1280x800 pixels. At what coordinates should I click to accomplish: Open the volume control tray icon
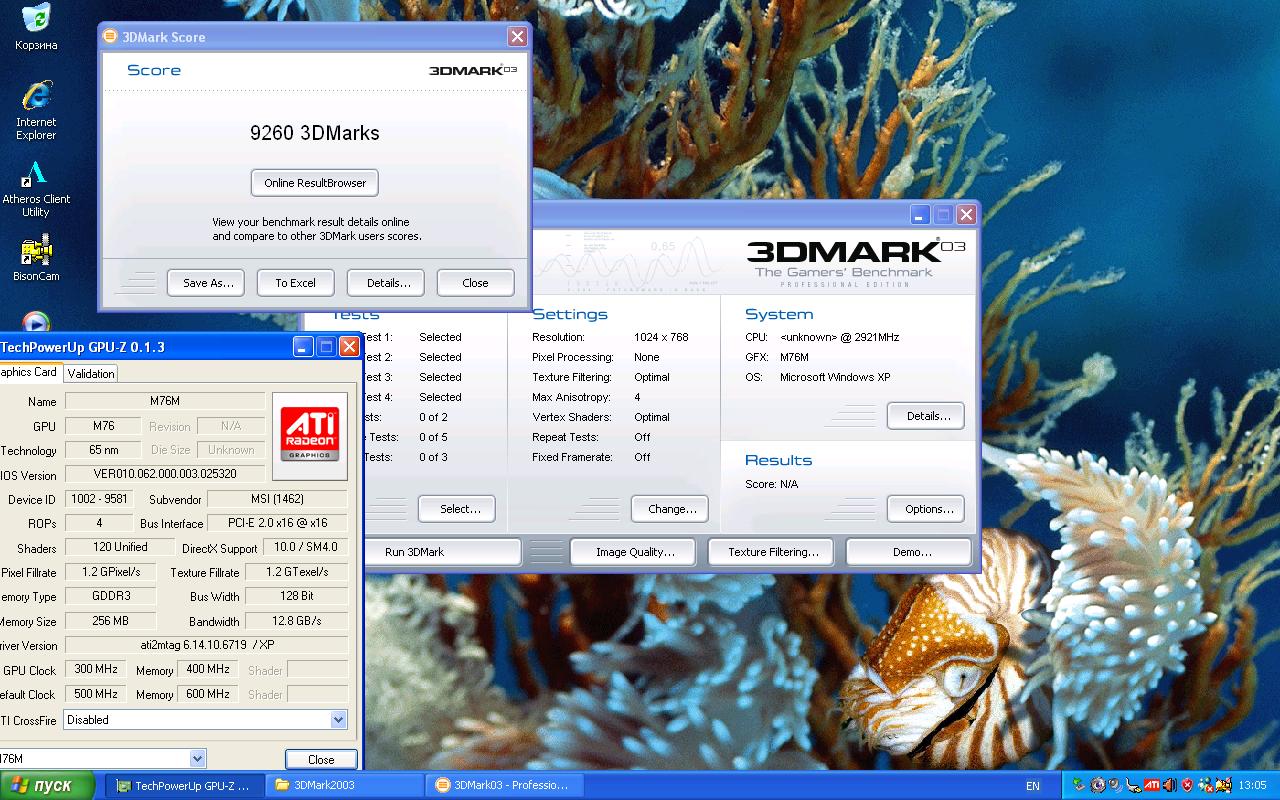pyautogui.click(x=1170, y=785)
